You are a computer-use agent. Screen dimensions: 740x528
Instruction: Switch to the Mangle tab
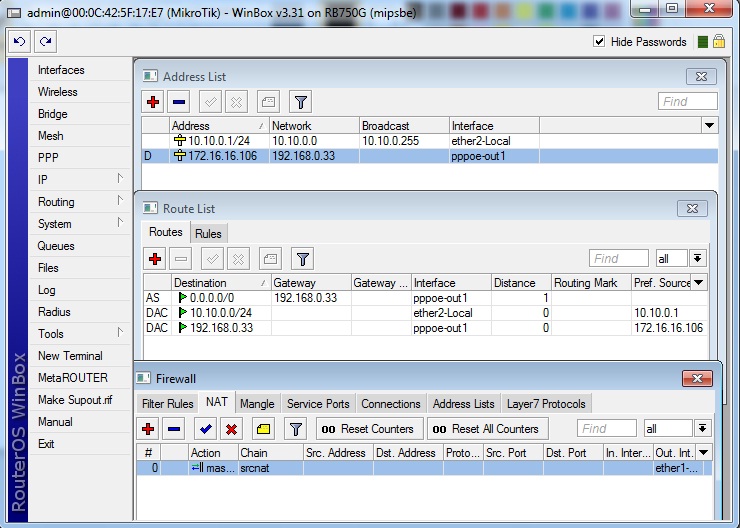[257, 404]
